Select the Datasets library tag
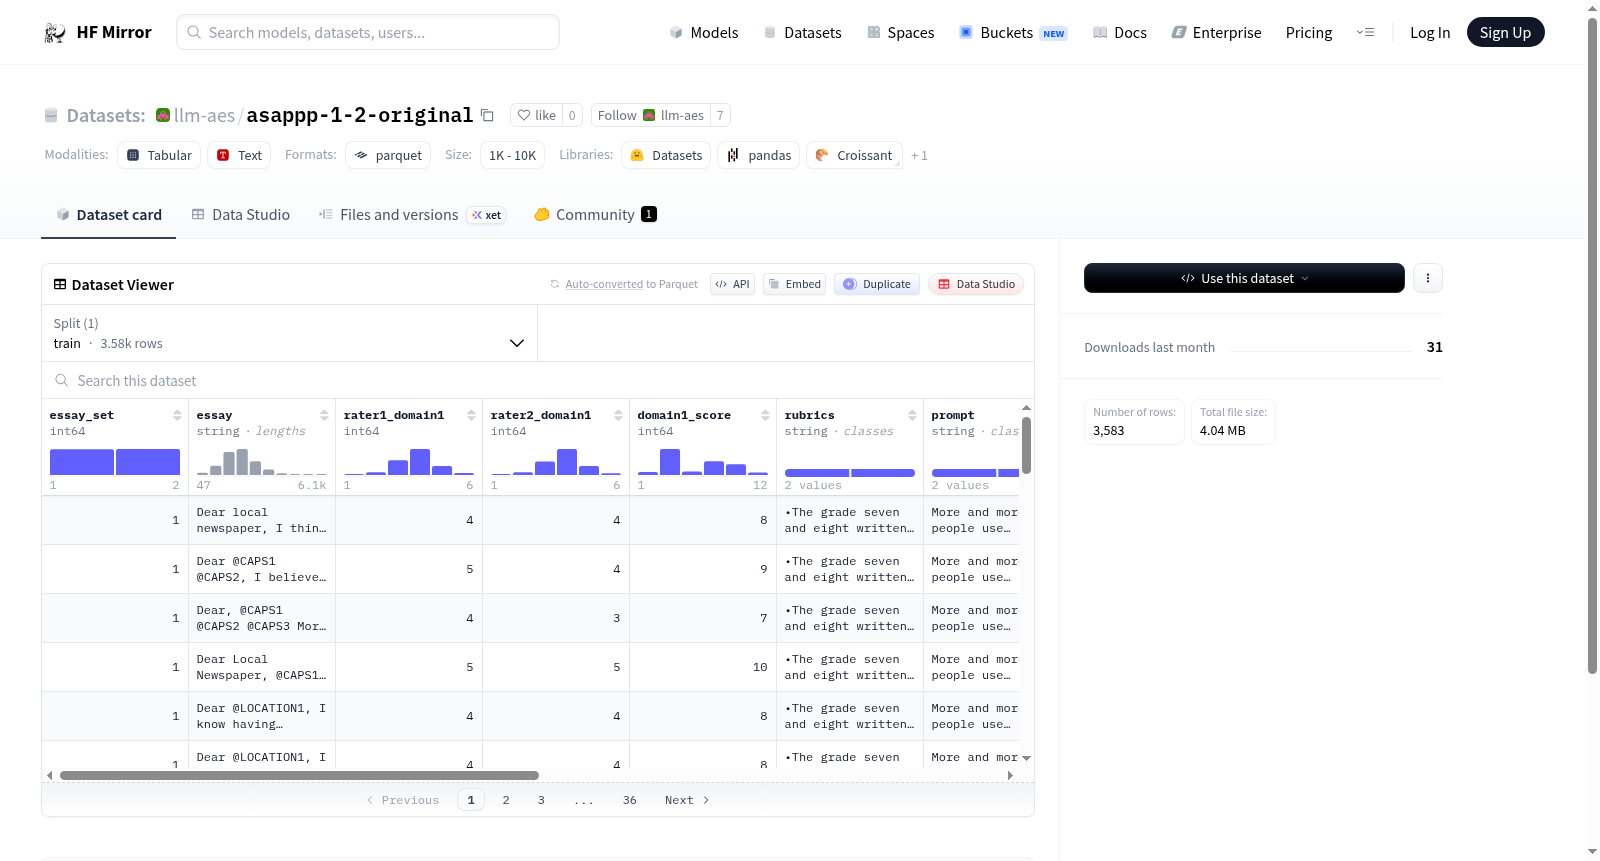 click(666, 155)
